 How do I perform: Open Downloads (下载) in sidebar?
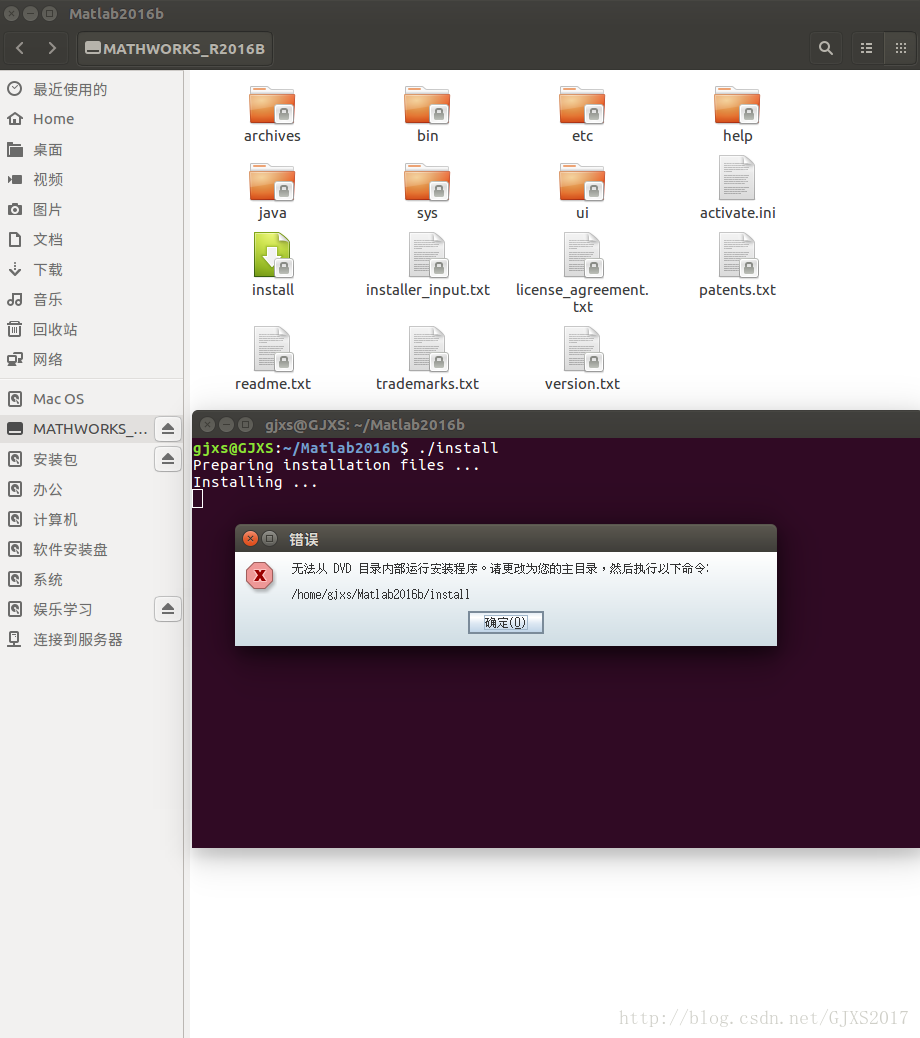point(91,269)
